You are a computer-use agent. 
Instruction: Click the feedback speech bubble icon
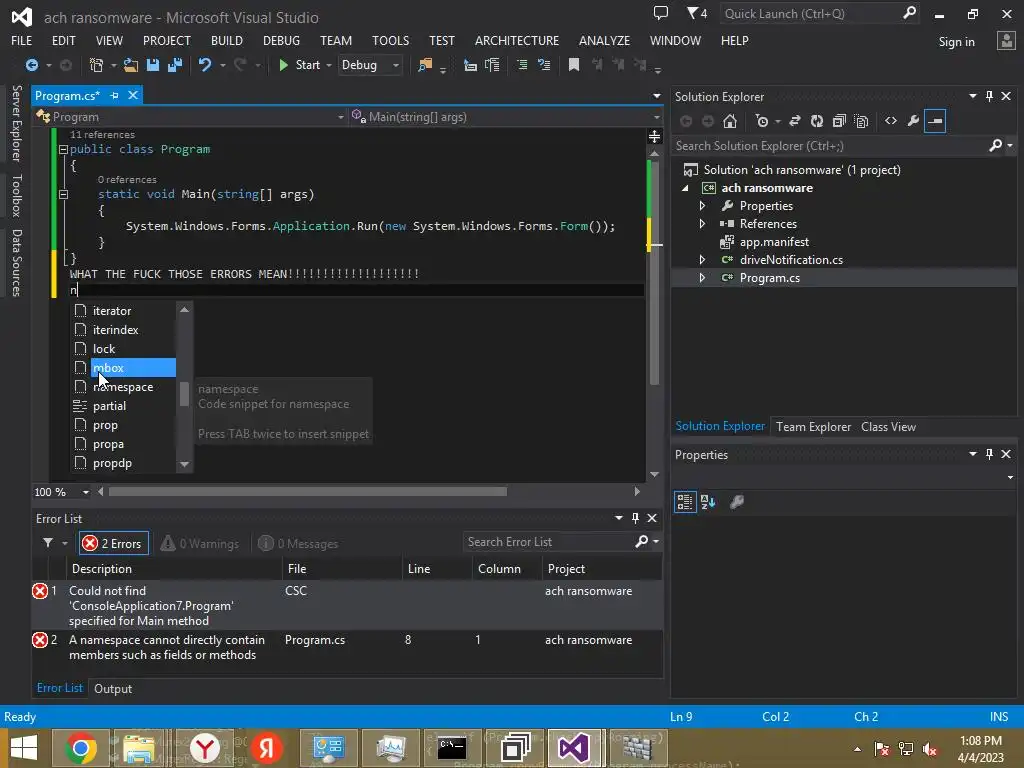[x=661, y=13]
